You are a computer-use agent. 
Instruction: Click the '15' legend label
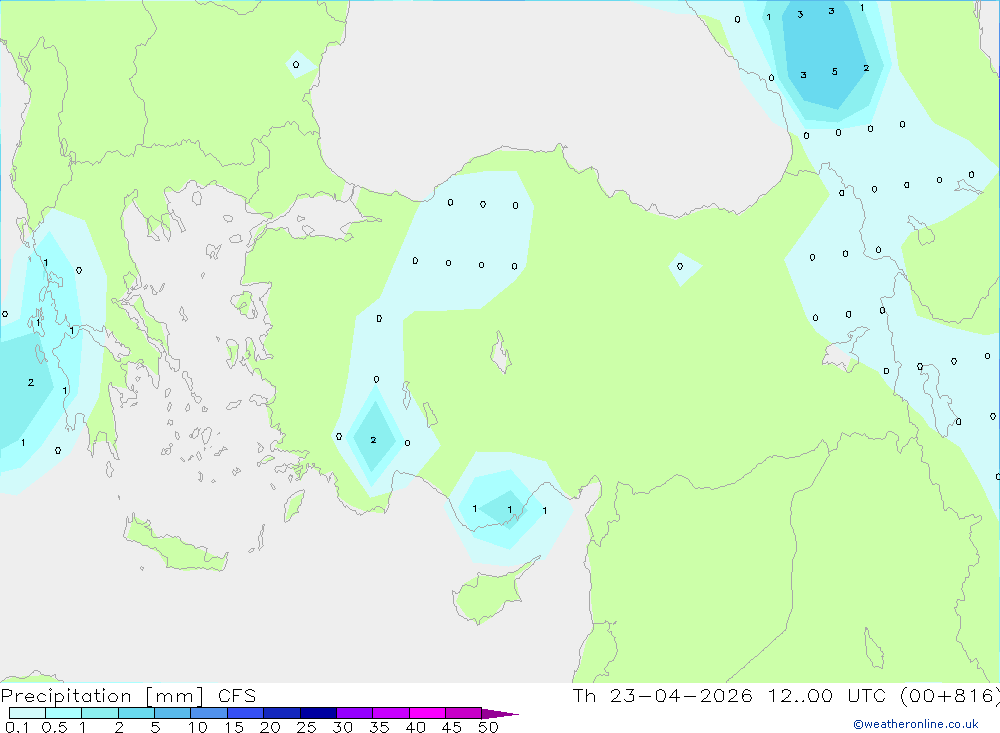(233, 727)
